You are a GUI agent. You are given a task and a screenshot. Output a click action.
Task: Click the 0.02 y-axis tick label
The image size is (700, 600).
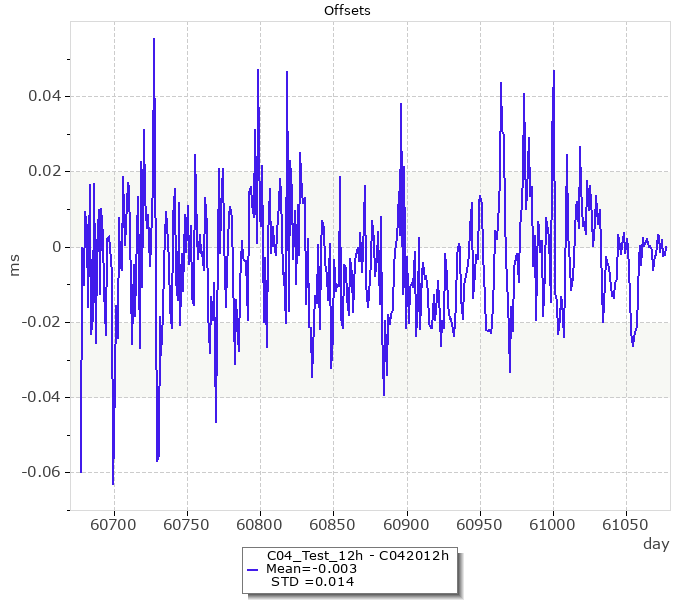(41, 171)
